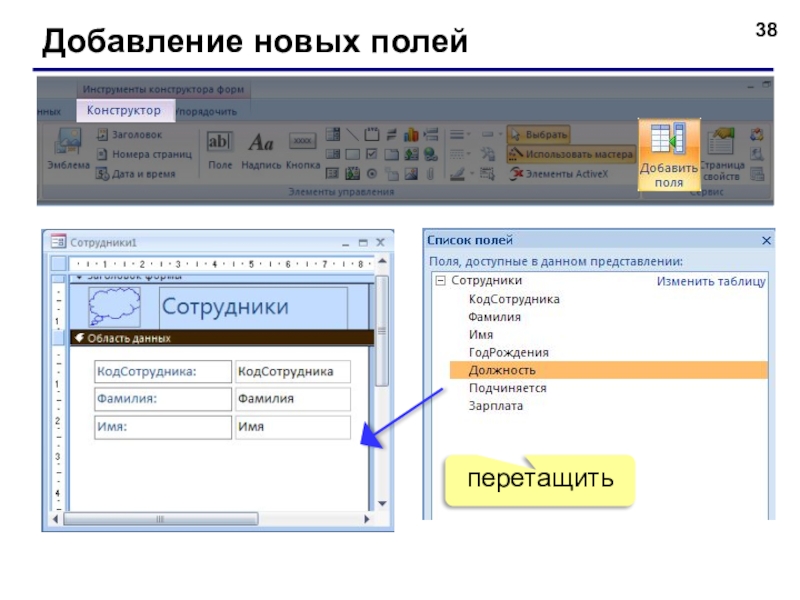This screenshot has width=800, height=600.
Task: Click the vertical scrollbar thumb in the form window
Action: [x=382, y=331]
